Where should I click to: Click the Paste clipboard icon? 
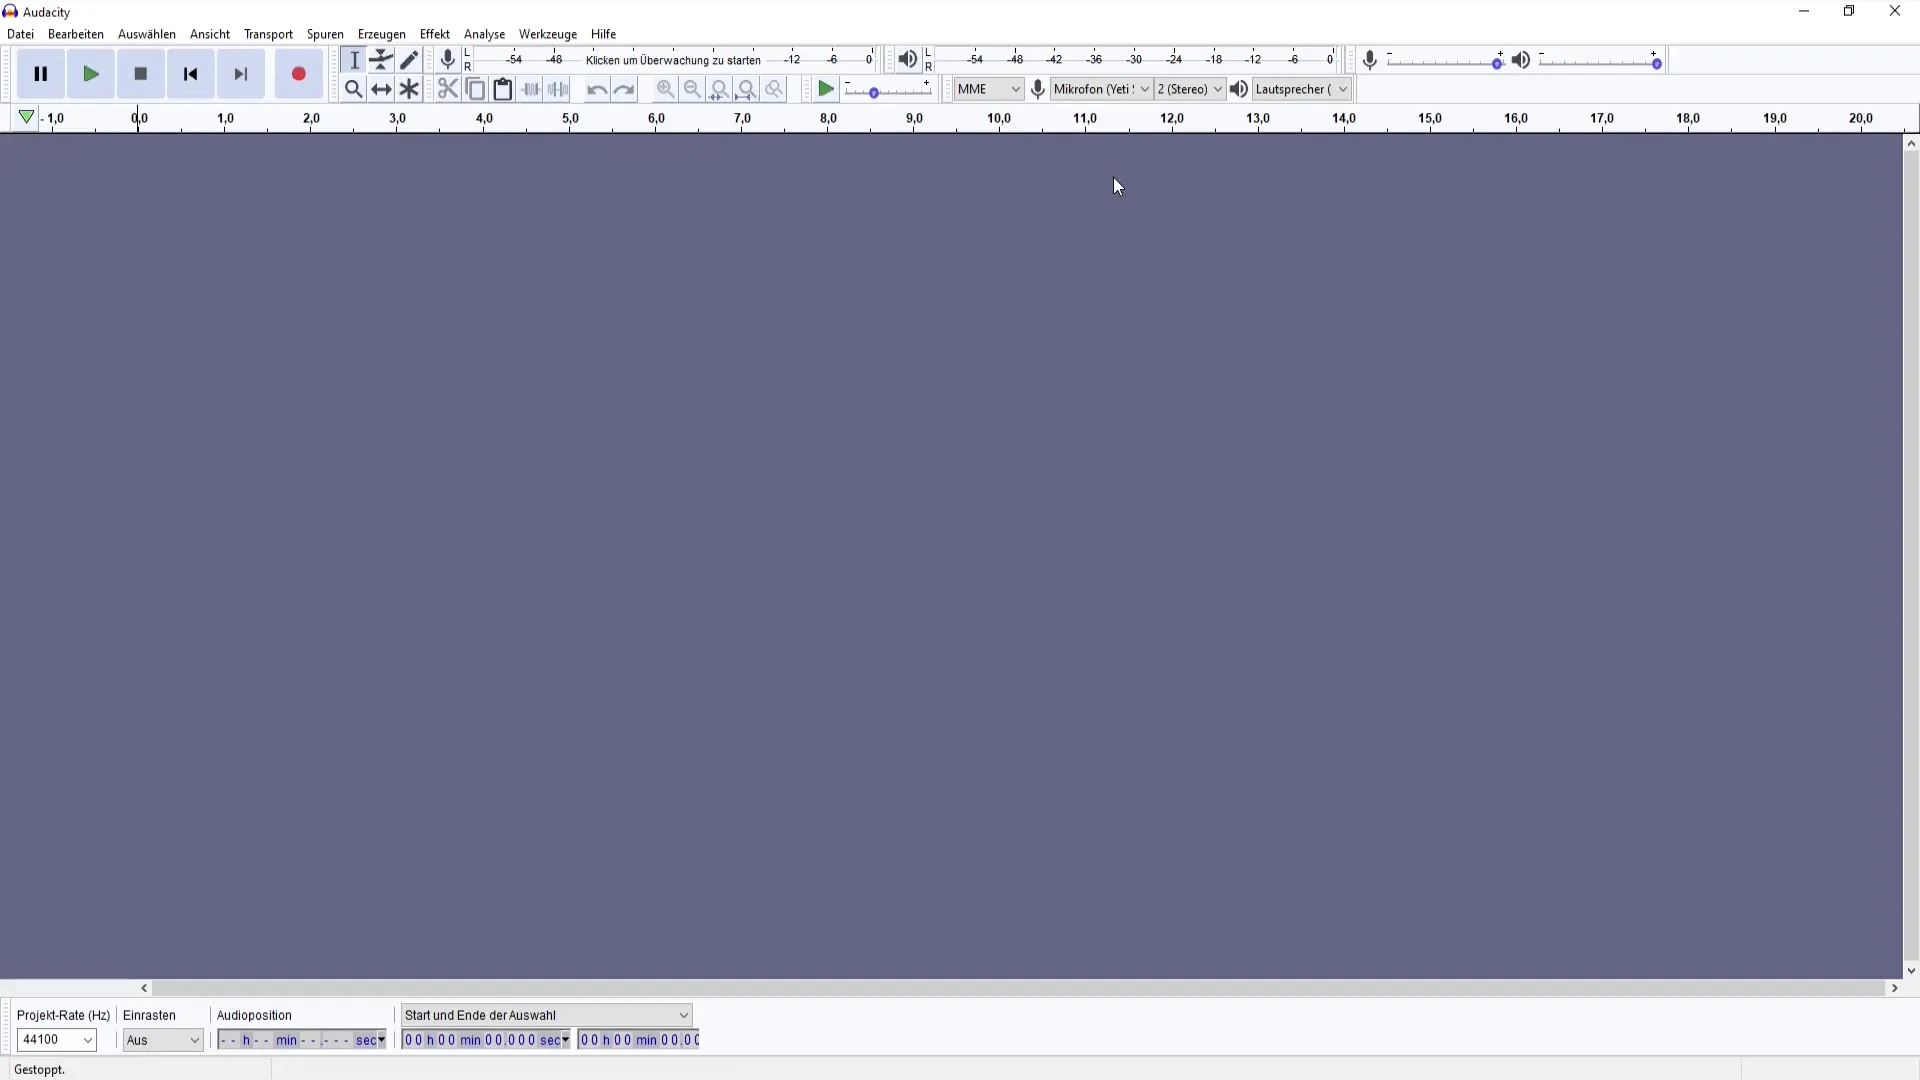503,89
